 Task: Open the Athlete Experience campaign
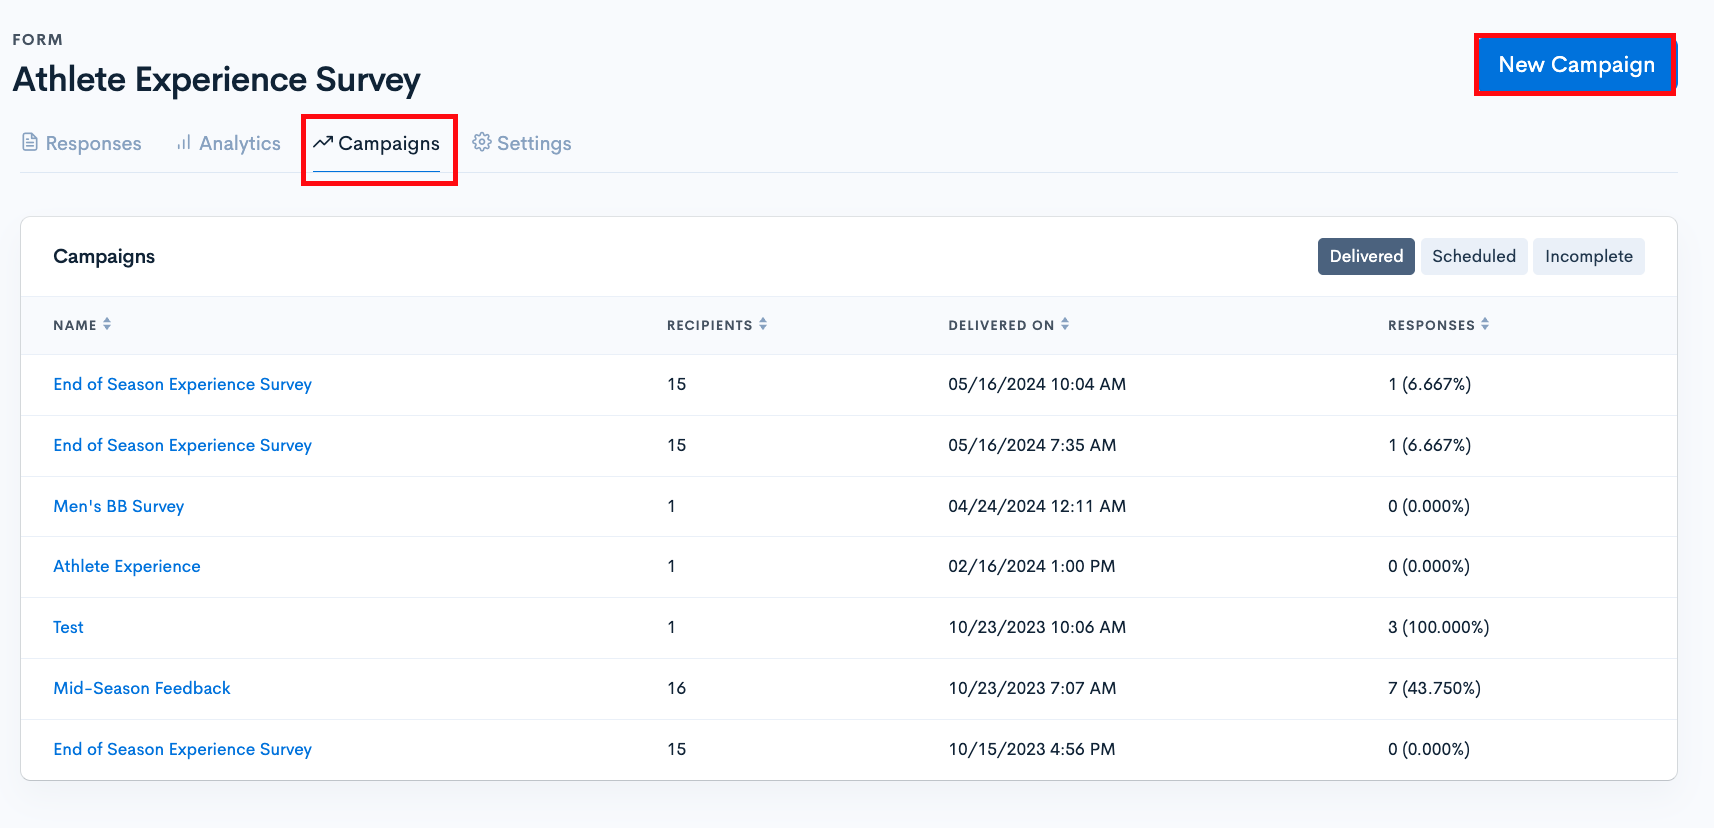[x=127, y=566]
